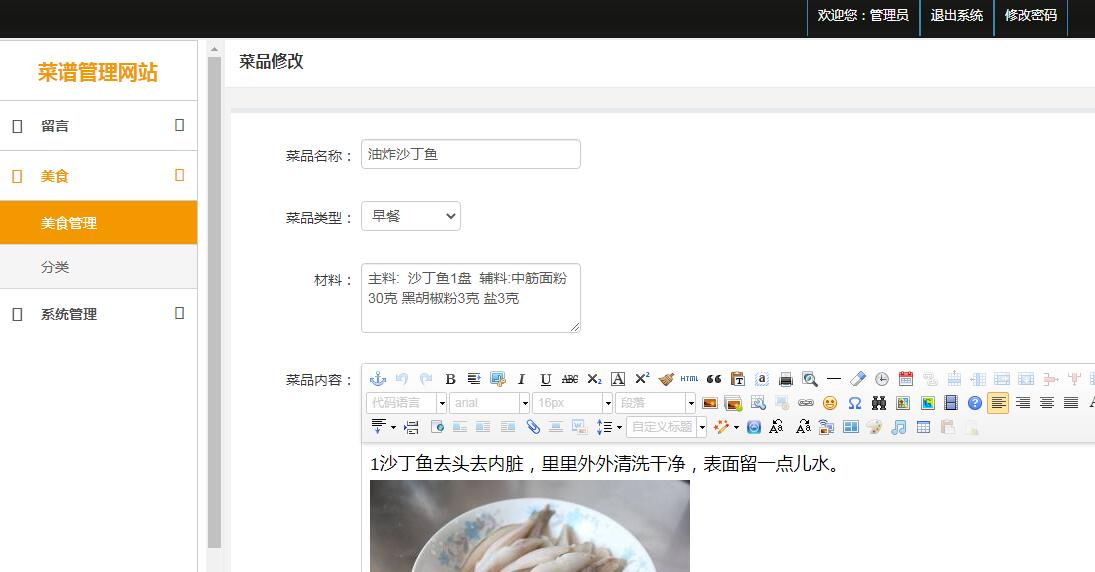The image size is (1095, 572).
Task: Attach a file with the paperclip icon
Action: [533, 427]
